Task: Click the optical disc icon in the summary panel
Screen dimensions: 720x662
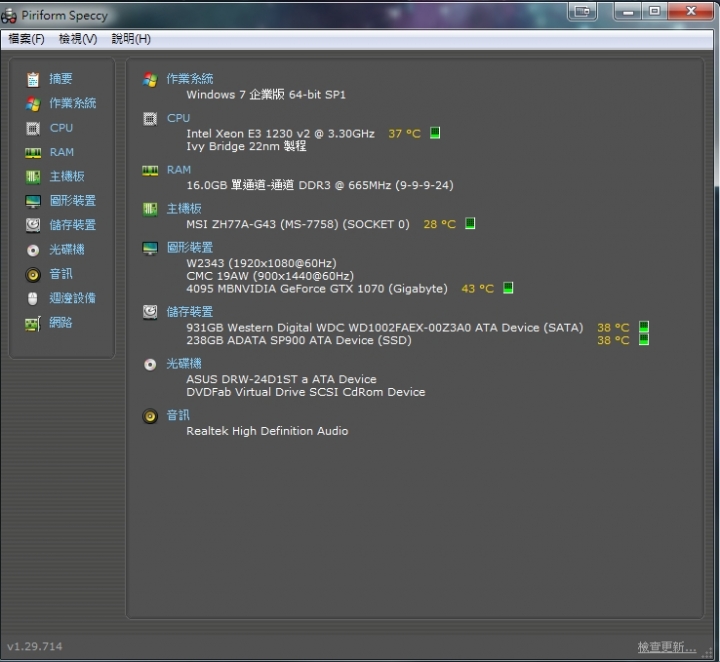Action: 150,365
